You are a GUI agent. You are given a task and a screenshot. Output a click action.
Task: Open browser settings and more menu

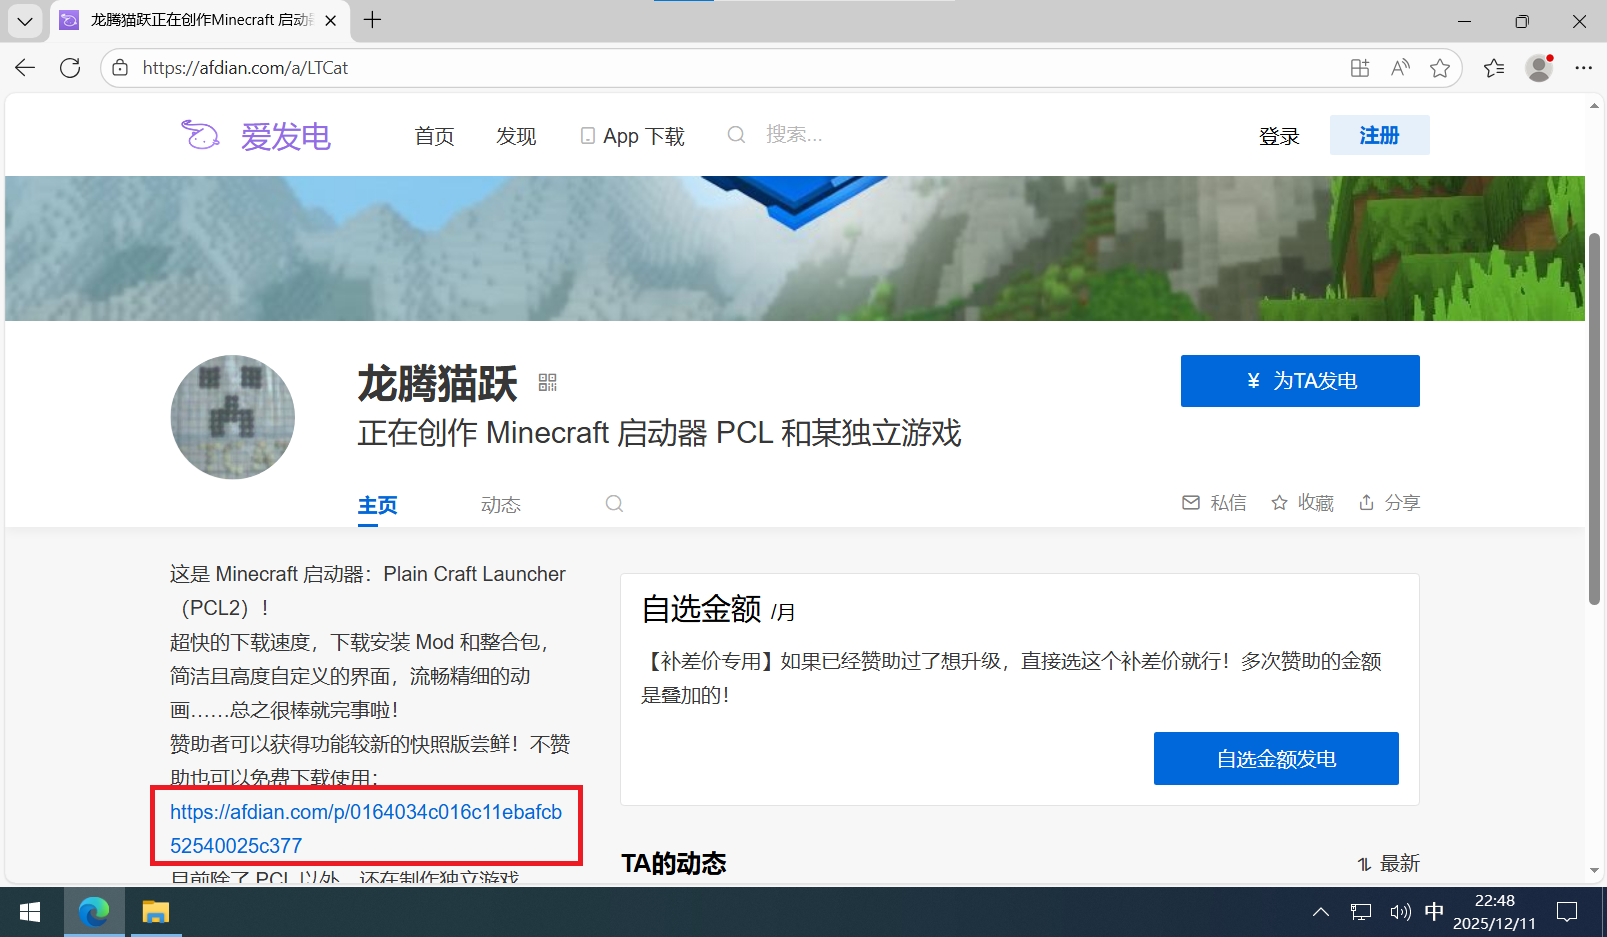tap(1583, 68)
